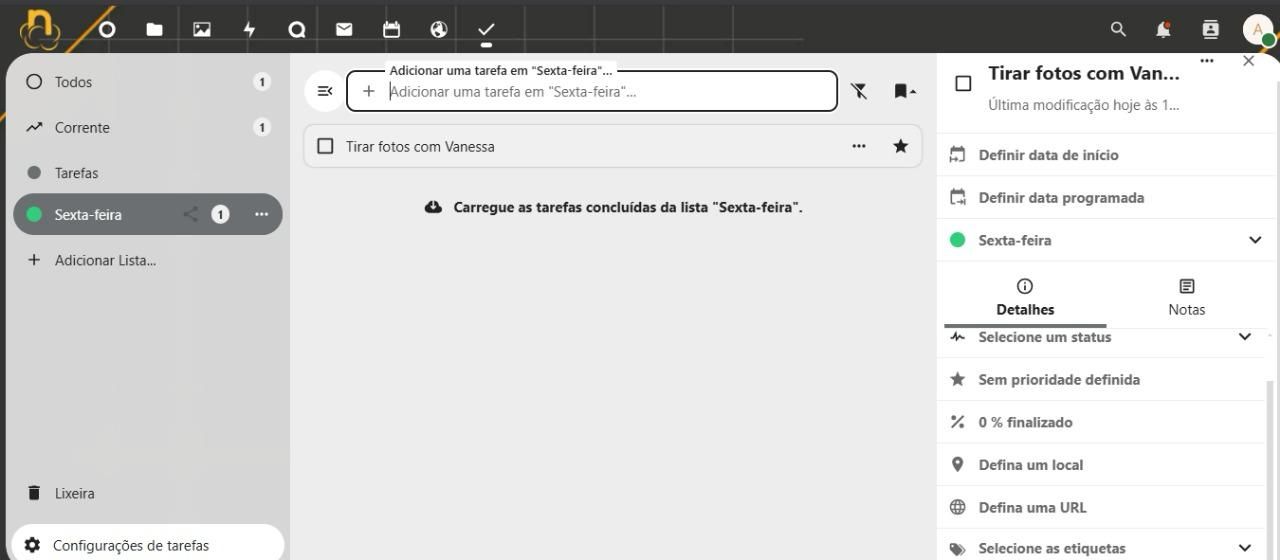
Task: Open actions menu on Tirar fotos com Vanessa row
Action: tap(859, 146)
